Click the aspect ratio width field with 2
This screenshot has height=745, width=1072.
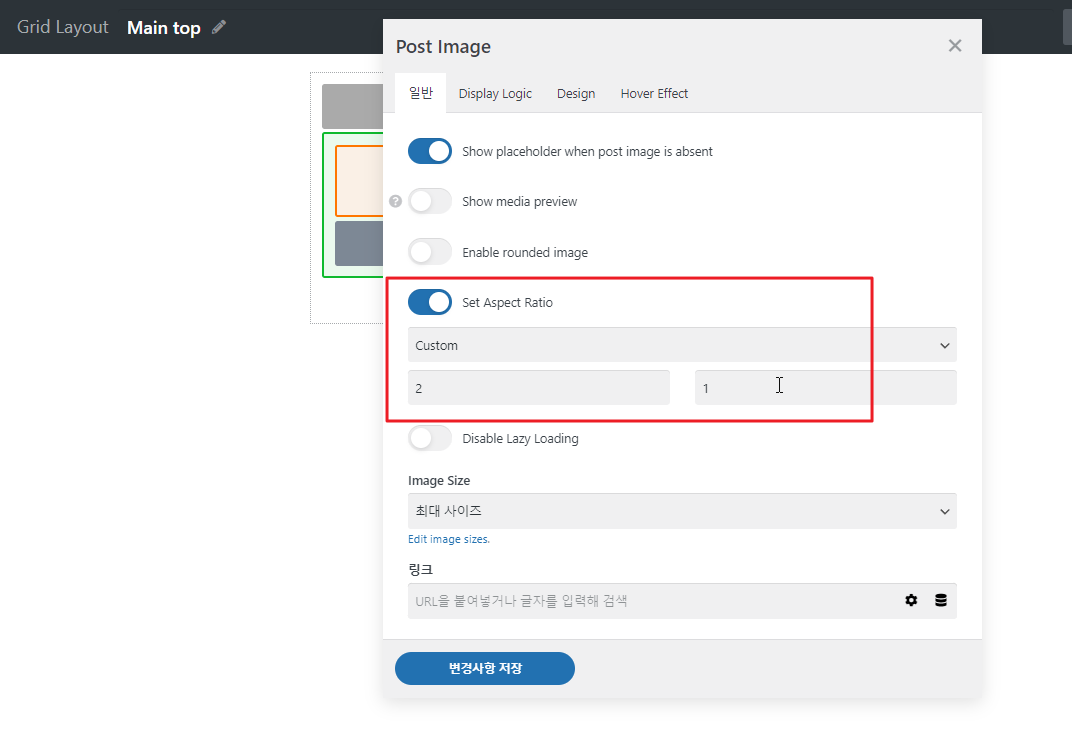[x=539, y=388]
